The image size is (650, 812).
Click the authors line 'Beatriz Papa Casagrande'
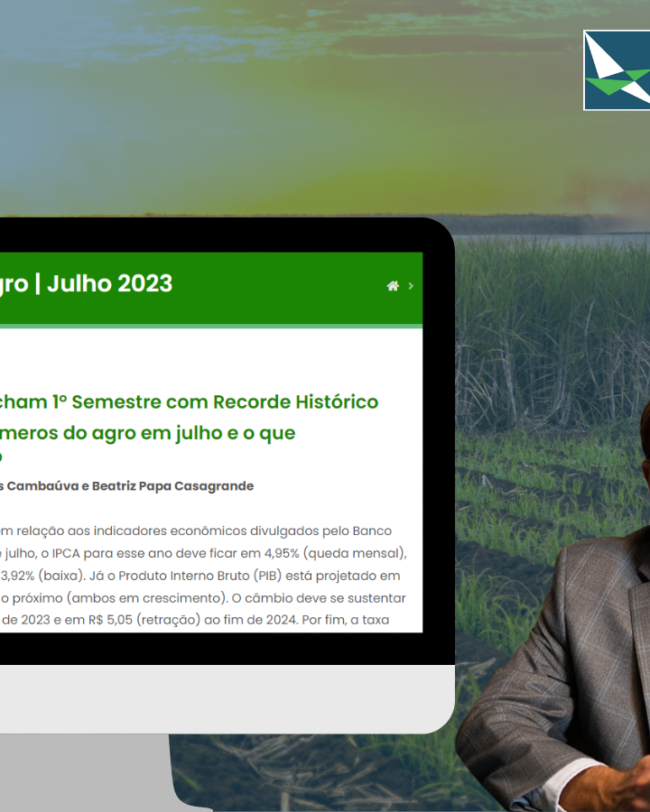click(x=172, y=486)
